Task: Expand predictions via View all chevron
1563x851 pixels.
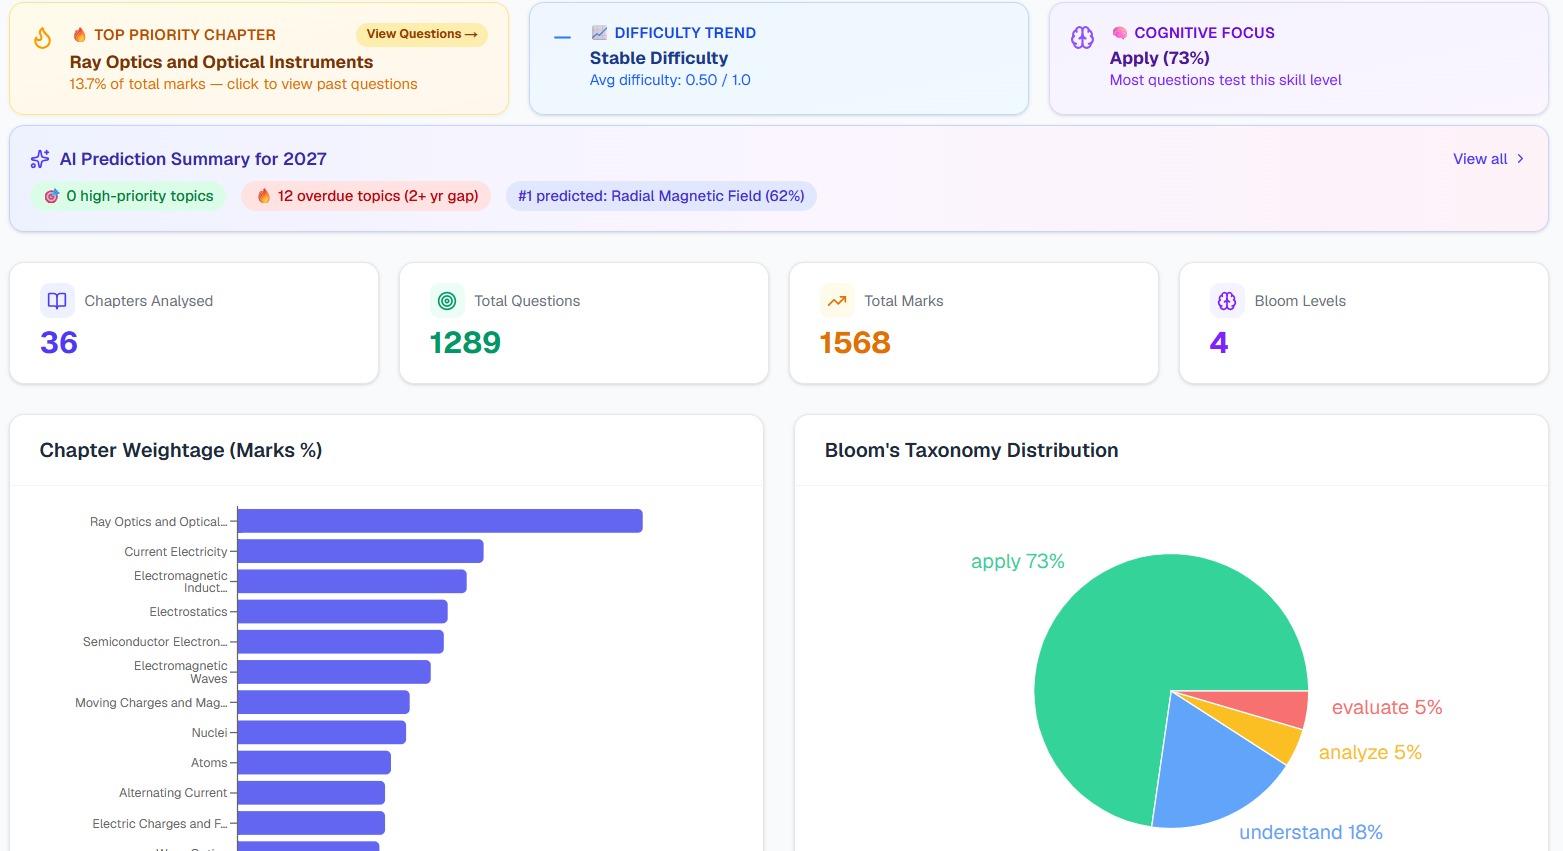Action: [1521, 159]
